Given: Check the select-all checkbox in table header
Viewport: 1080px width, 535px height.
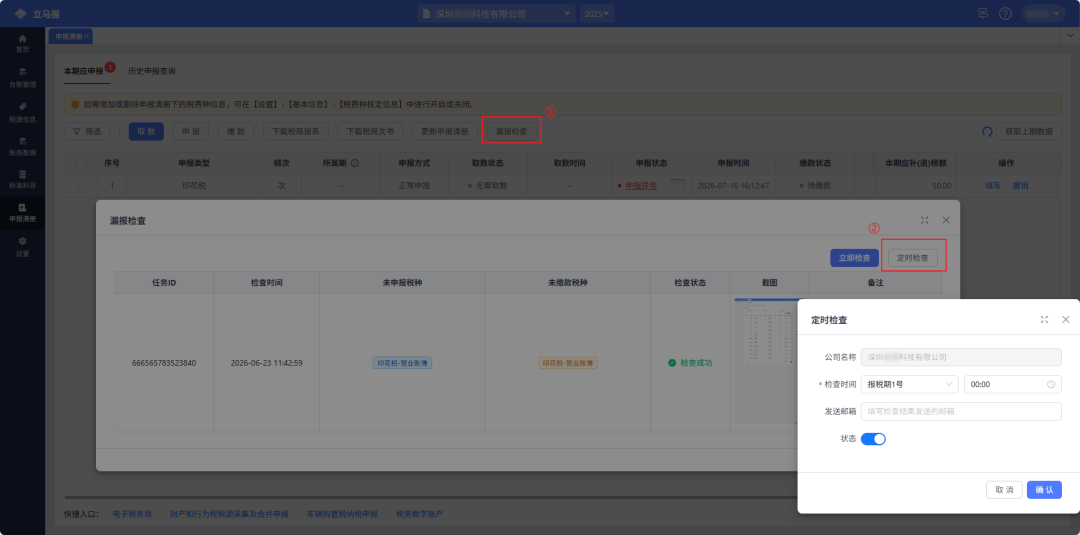Looking at the screenshot, I should tap(81, 163).
